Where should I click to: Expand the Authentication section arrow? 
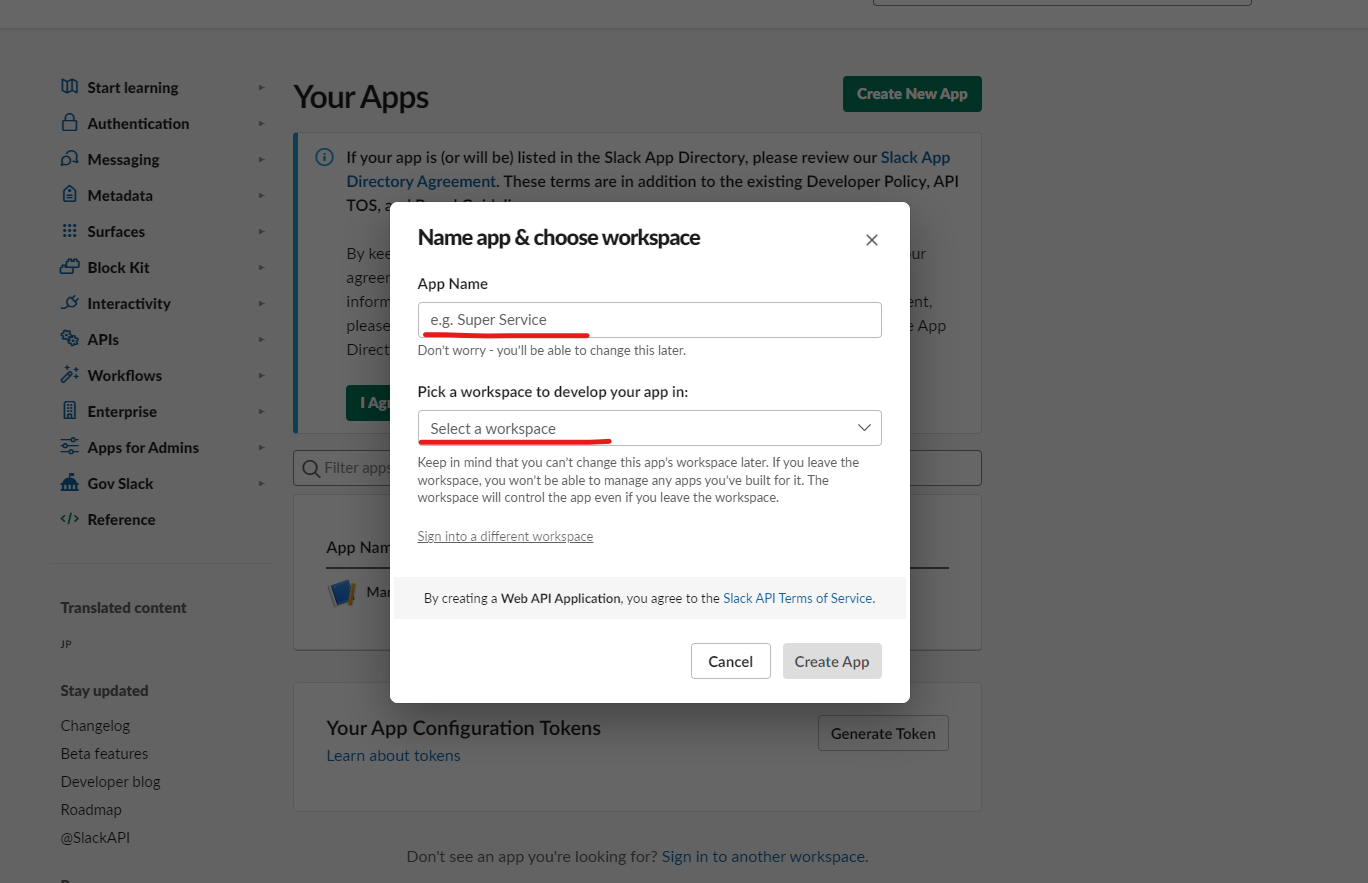point(261,123)
